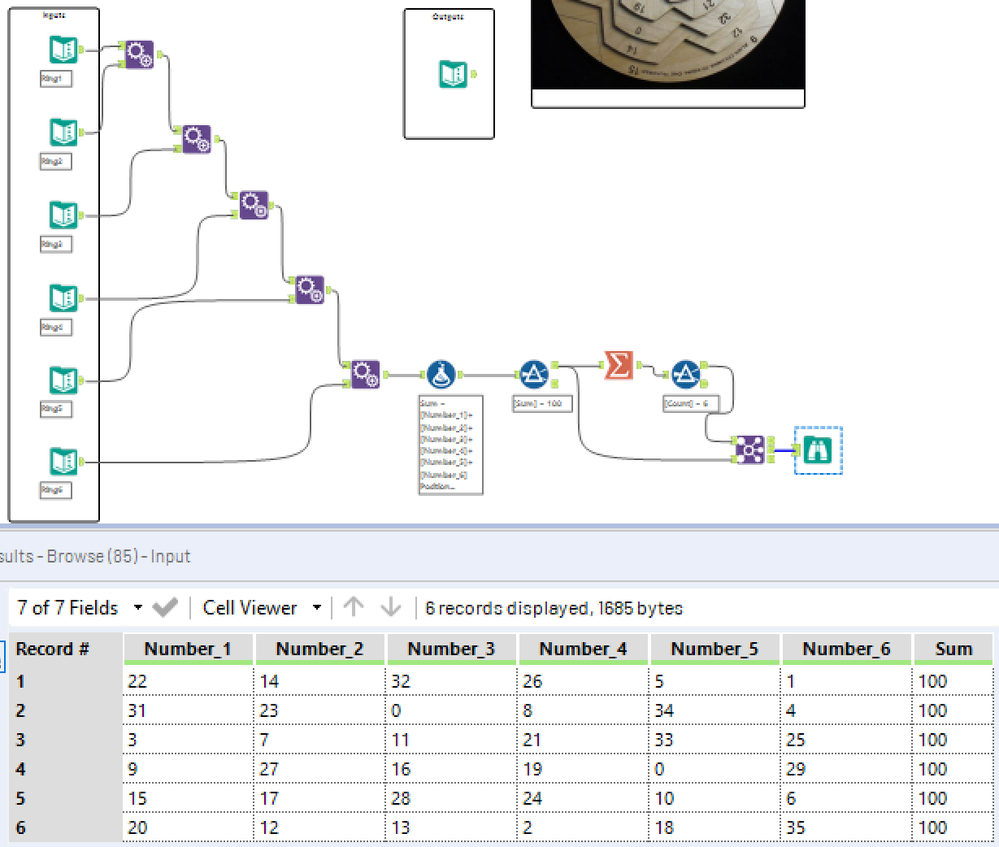This screenshot has width=999, height=847.
Task: Click the up arrow in results toolbar
Action: click(354, 607)
